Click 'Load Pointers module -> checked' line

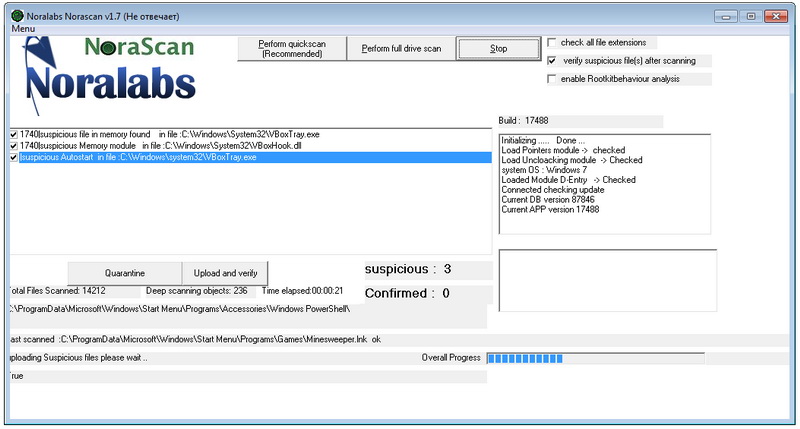563,150
